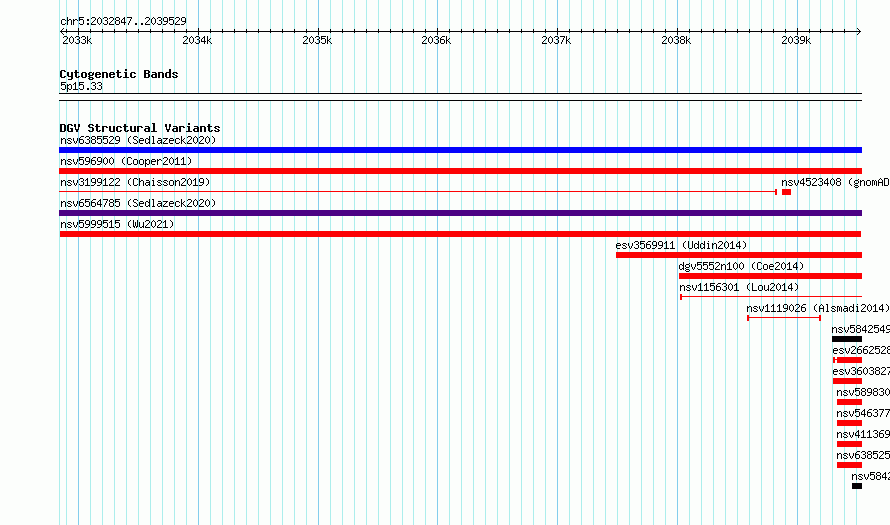Viewport: 890px width, 525px height.
Task: Click the red nsv5999515 variant bar
Action: pyautogui.click(x=460, y=234)
